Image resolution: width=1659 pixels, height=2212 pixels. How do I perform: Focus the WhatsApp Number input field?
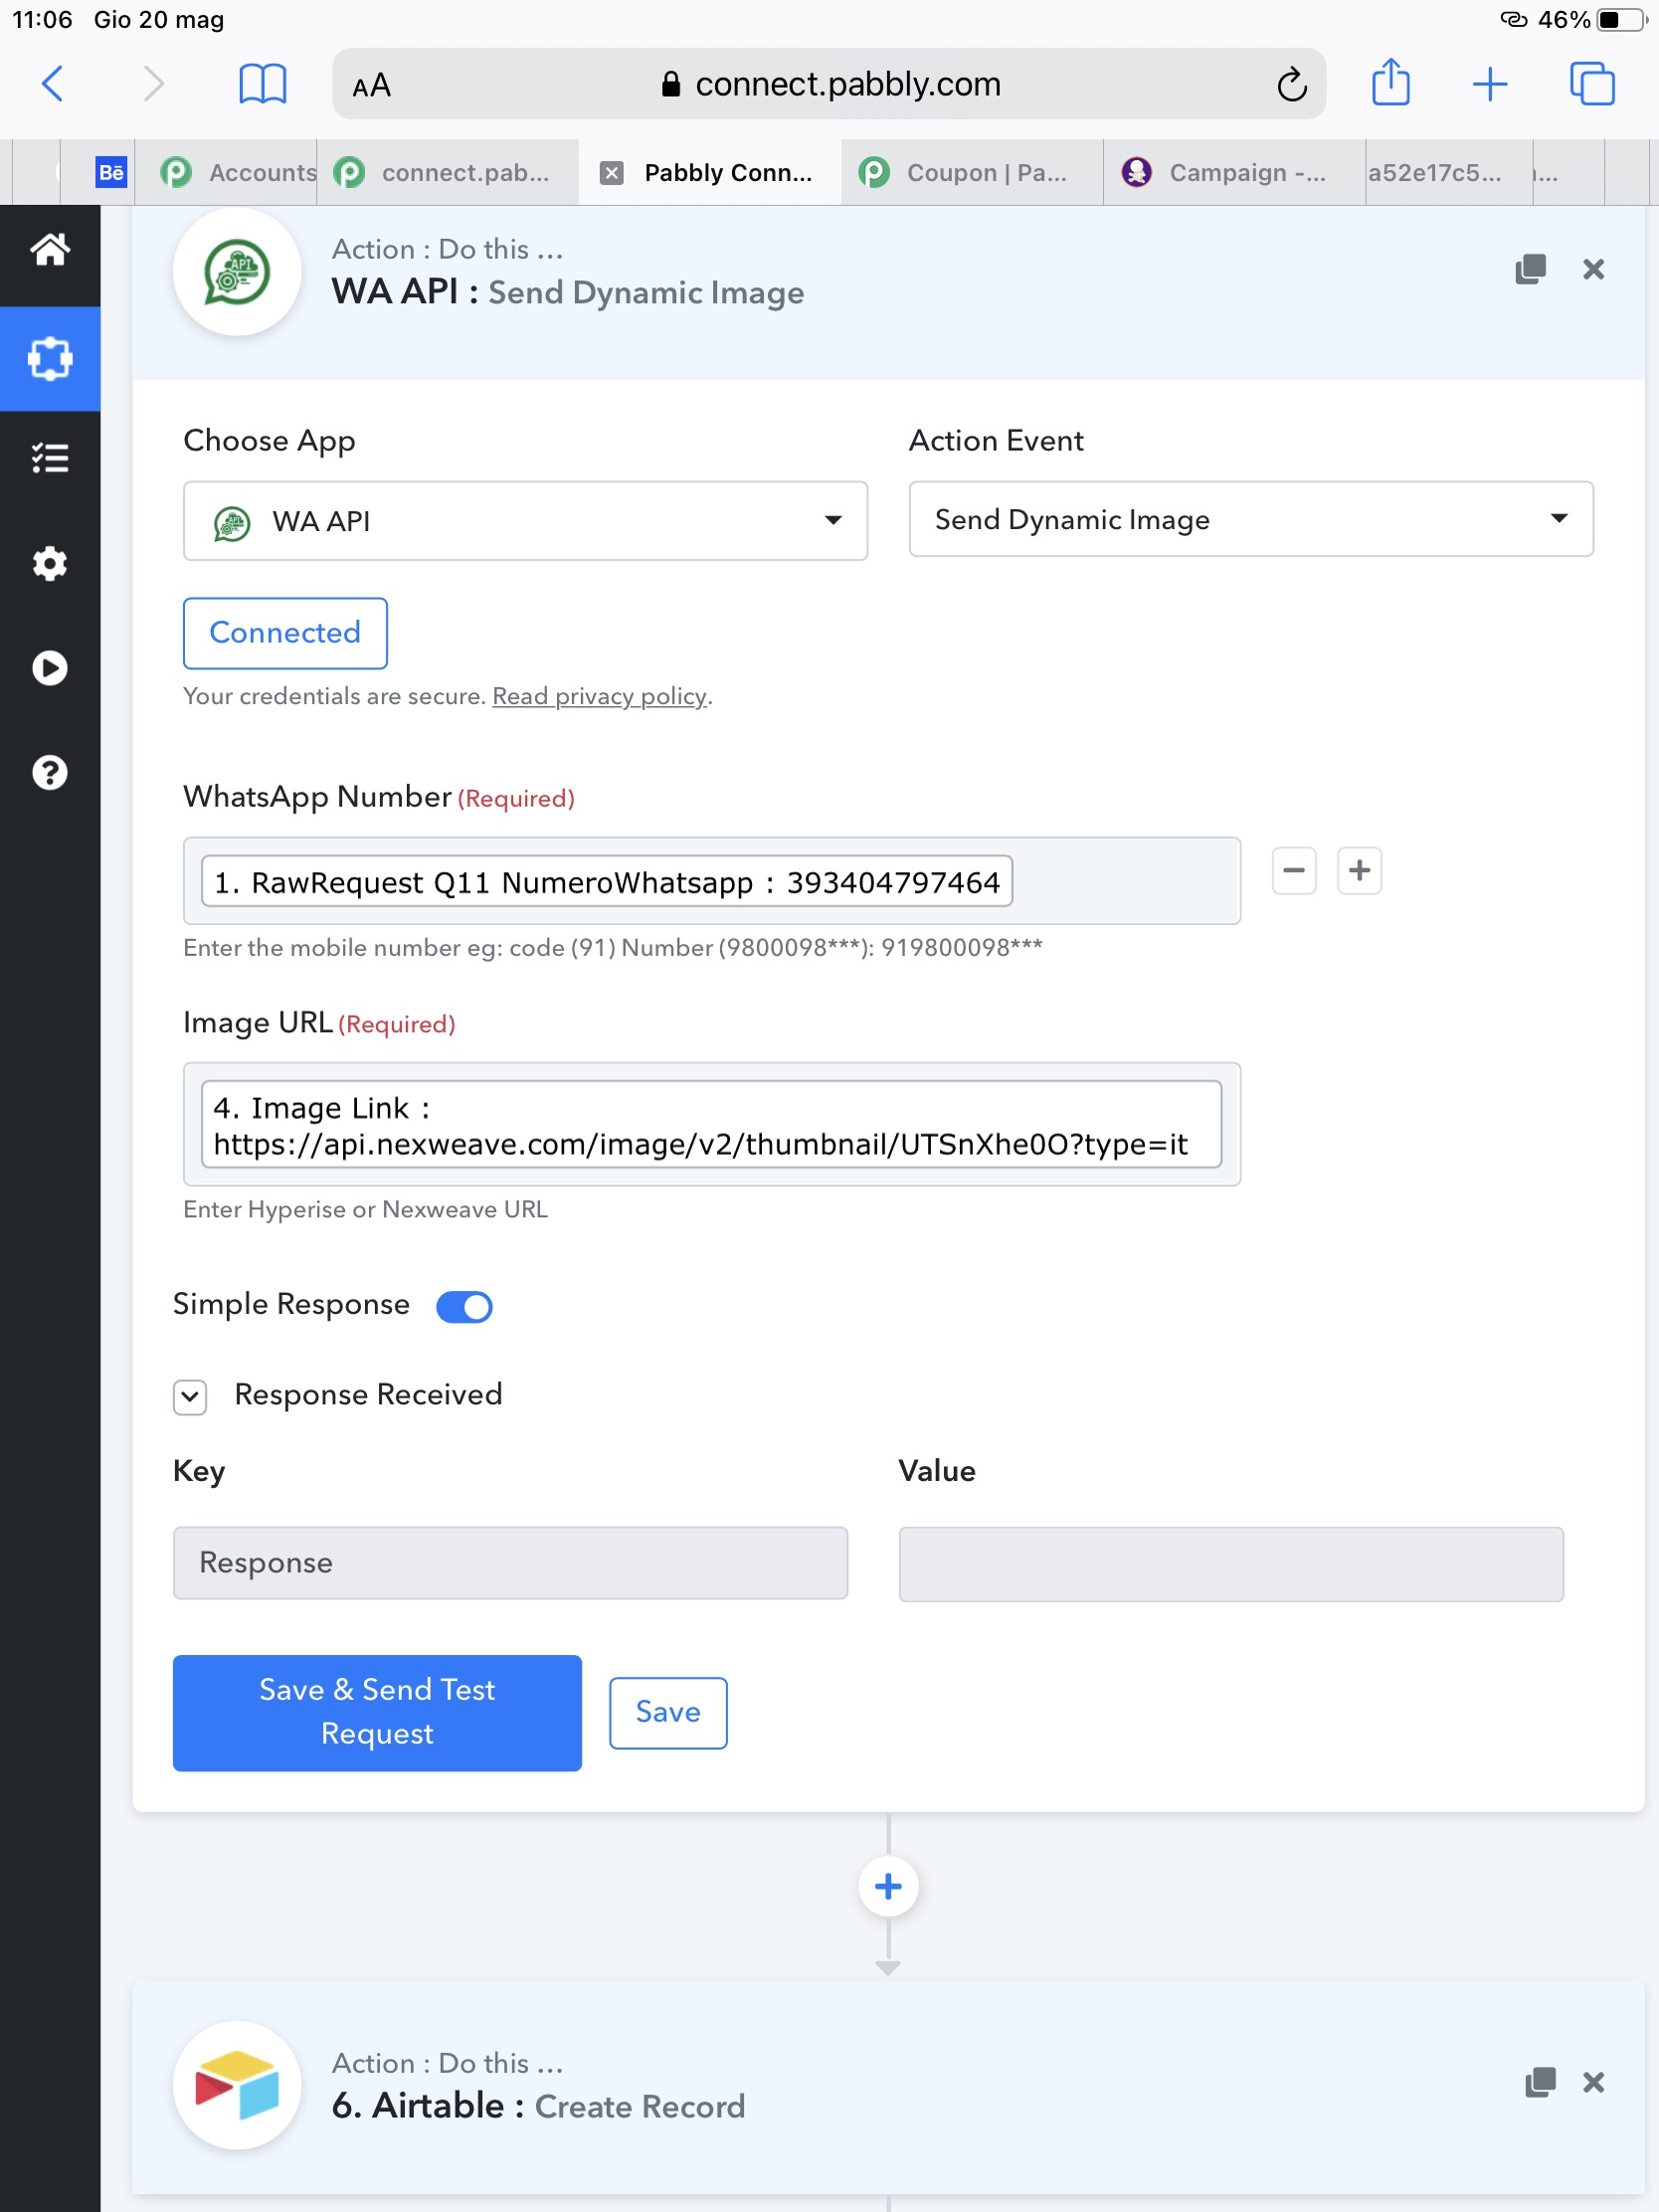(x=711, y=881)
